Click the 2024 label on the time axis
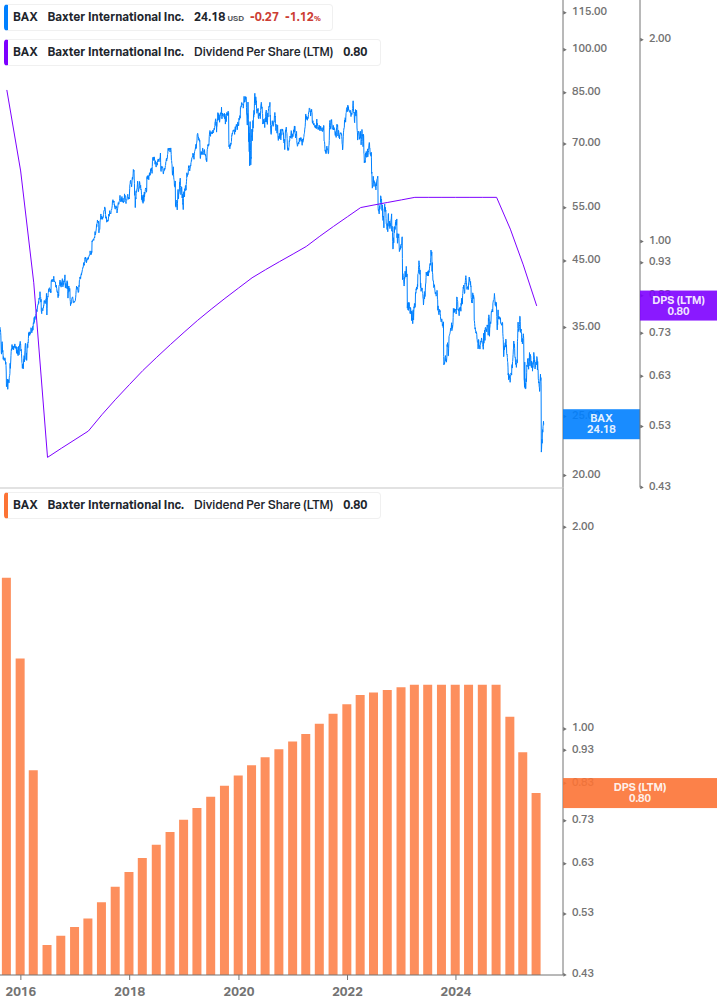 coord(456,992)
